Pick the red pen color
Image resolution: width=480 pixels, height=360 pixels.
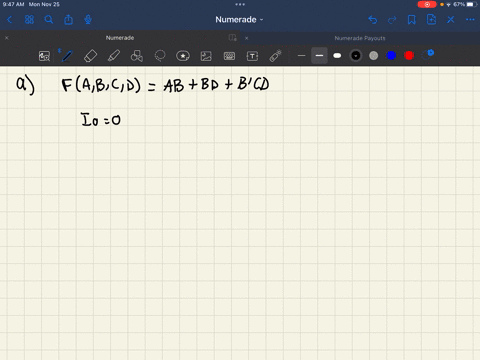[409, 56]
